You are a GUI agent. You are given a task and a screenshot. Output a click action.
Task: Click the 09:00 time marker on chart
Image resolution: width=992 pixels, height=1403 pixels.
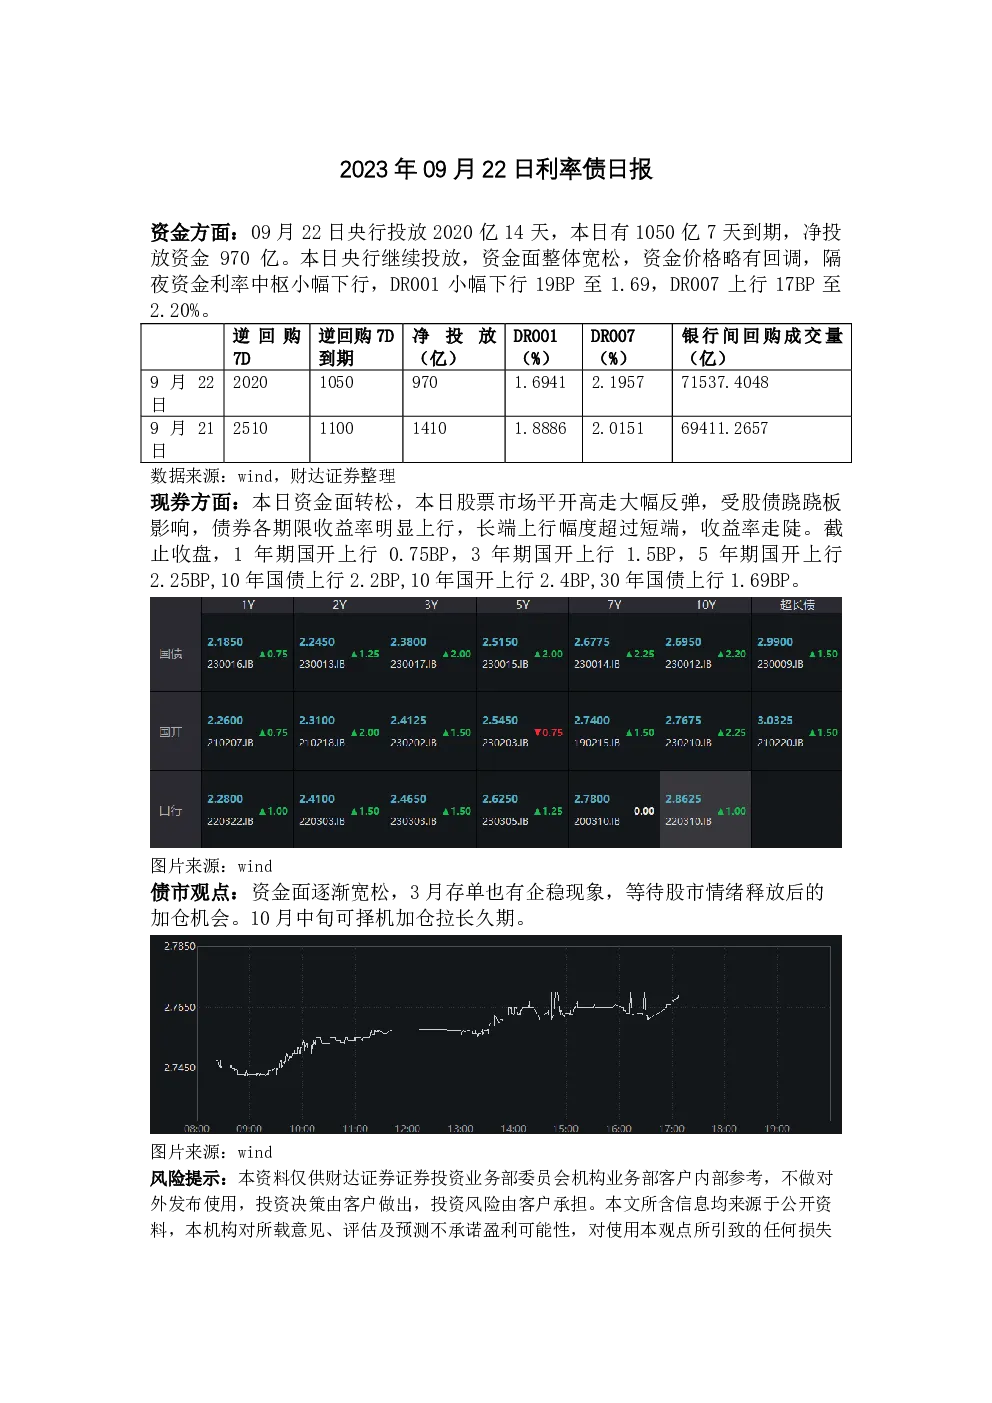click(x=249, y=1128)
